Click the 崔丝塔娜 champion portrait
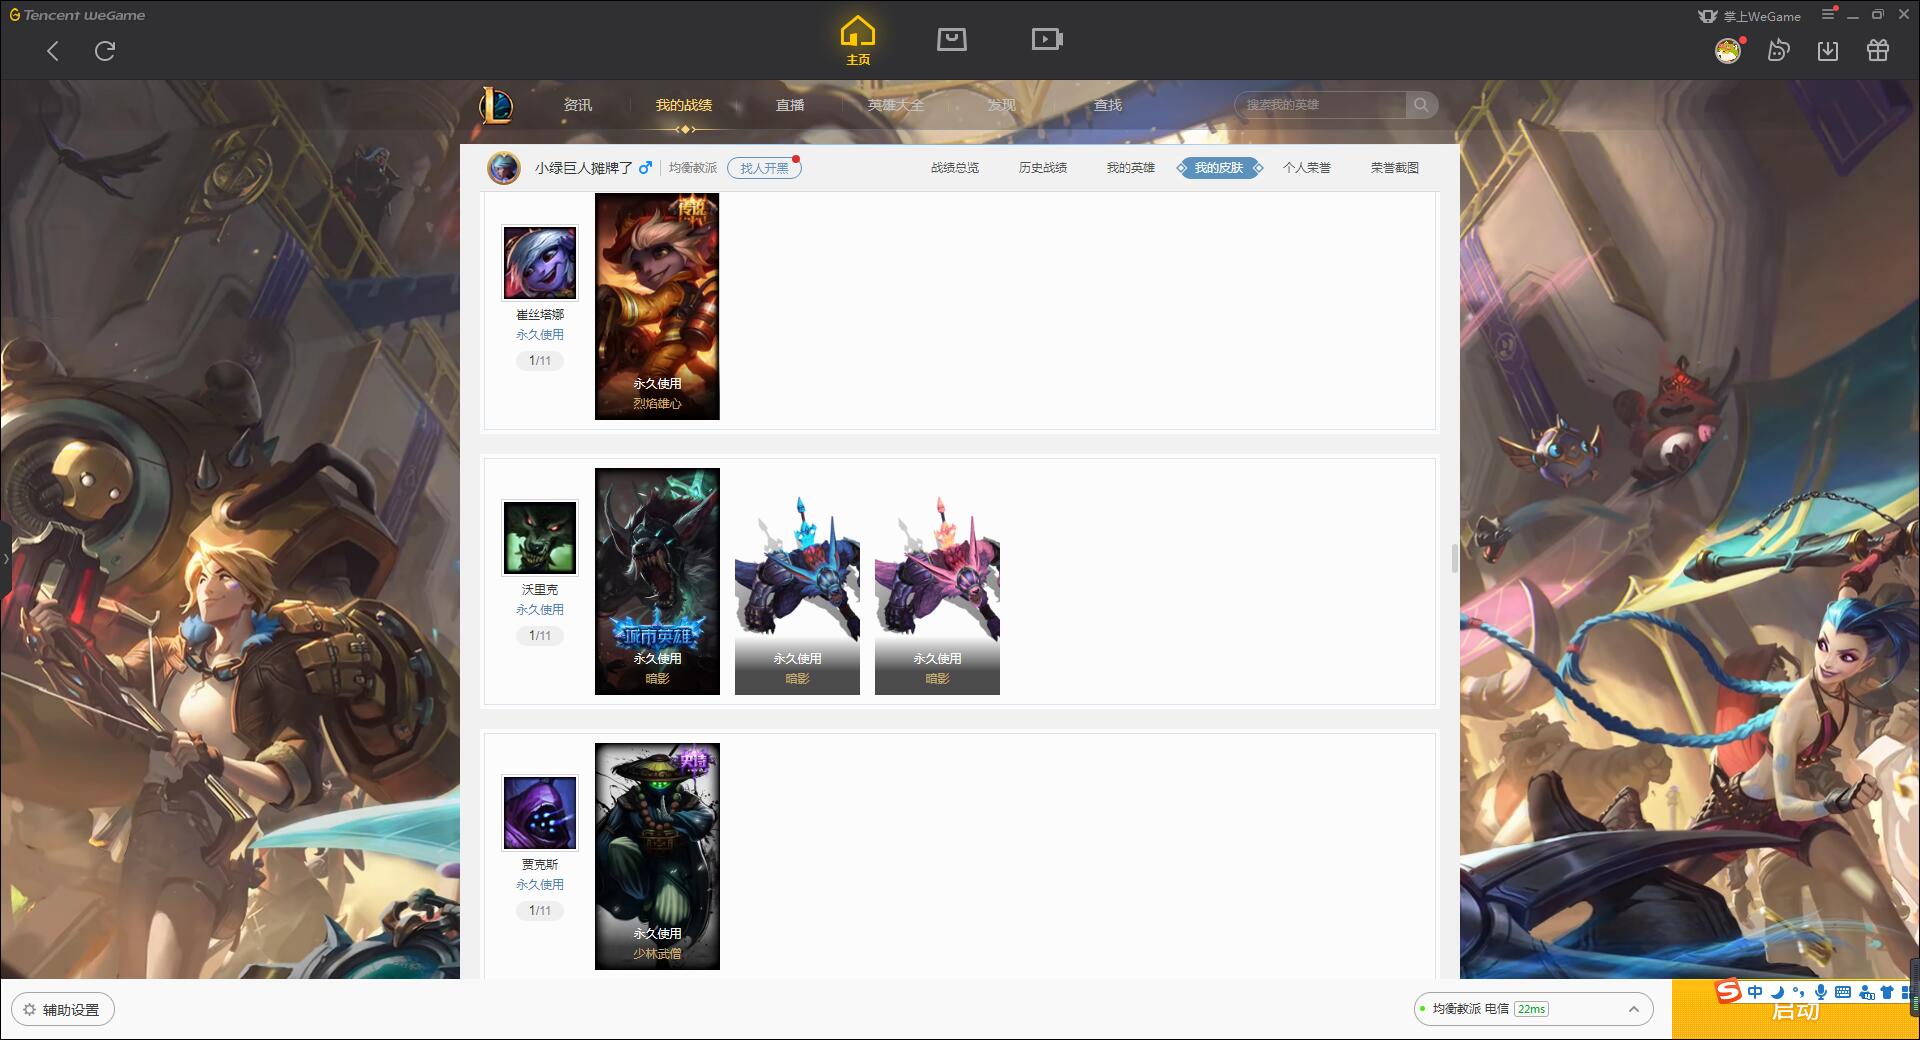 click(540, 263)
